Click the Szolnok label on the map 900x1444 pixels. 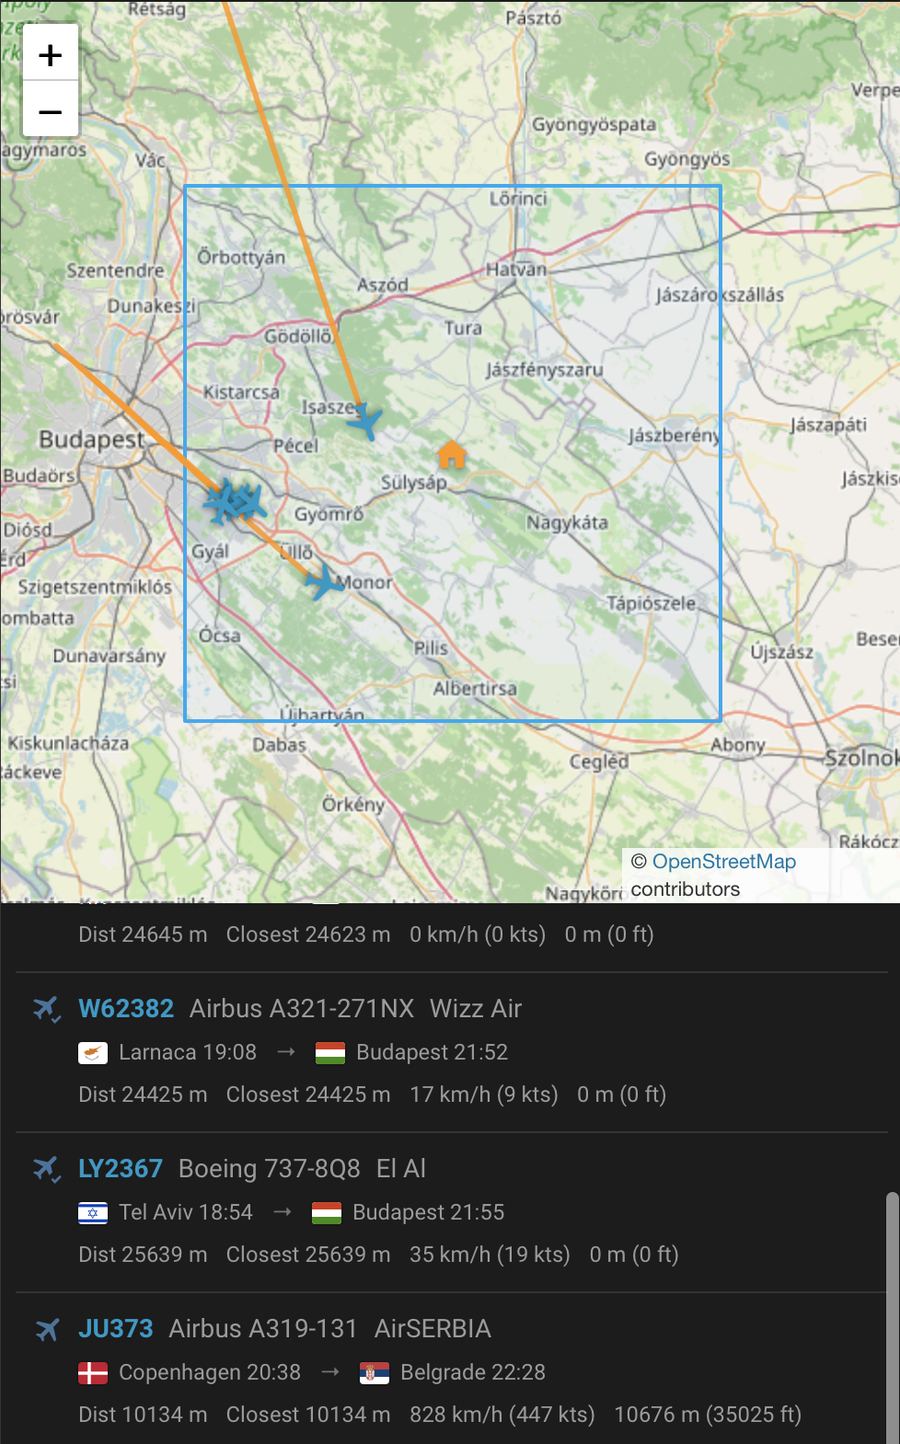coord(861,758)
